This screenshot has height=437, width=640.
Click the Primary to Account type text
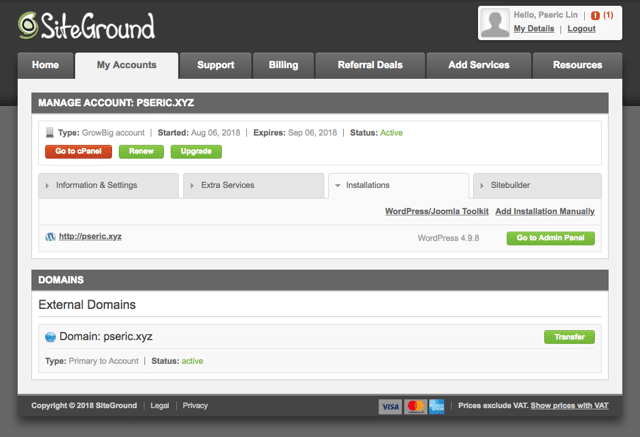tap(104, 361)
